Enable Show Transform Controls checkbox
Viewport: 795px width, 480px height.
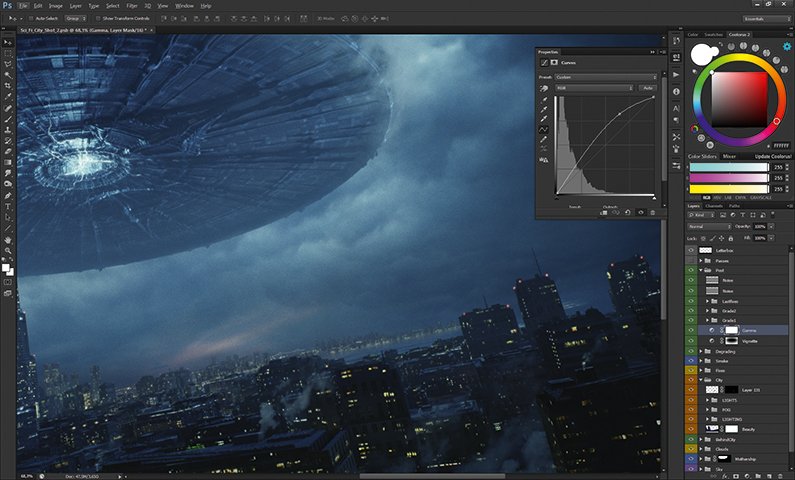(98, 19)
